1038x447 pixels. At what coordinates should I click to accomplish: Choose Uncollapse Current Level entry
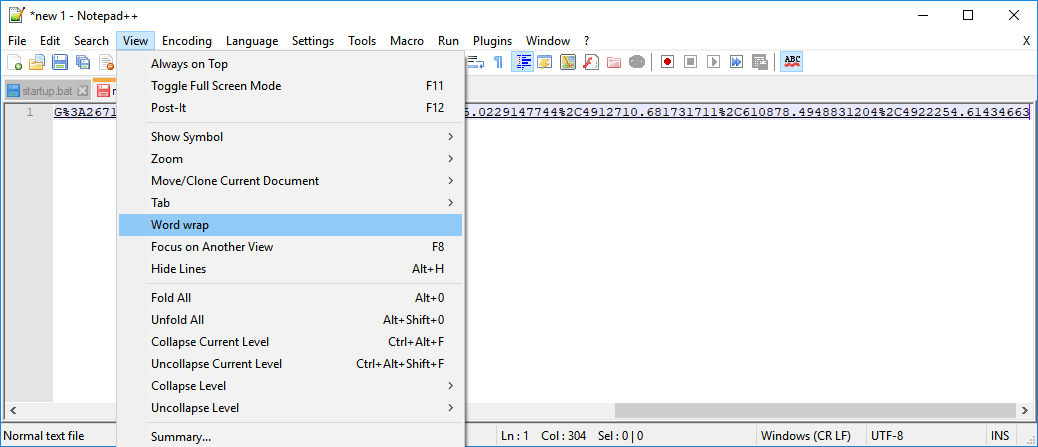(291, 364)
